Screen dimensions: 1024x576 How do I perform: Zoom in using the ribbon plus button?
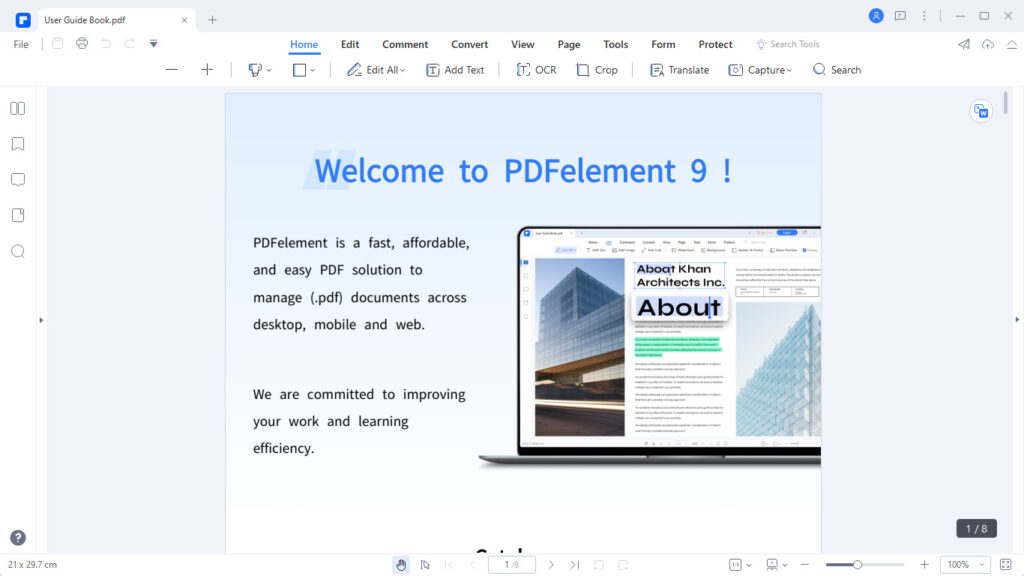coord(207,69)
